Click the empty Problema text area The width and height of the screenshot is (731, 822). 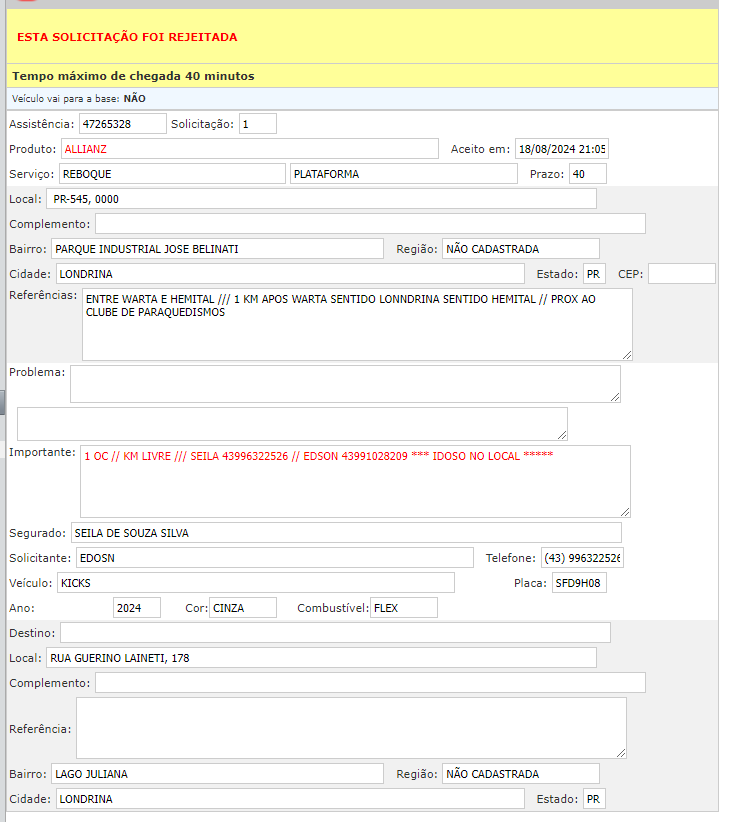coord(344,383)
